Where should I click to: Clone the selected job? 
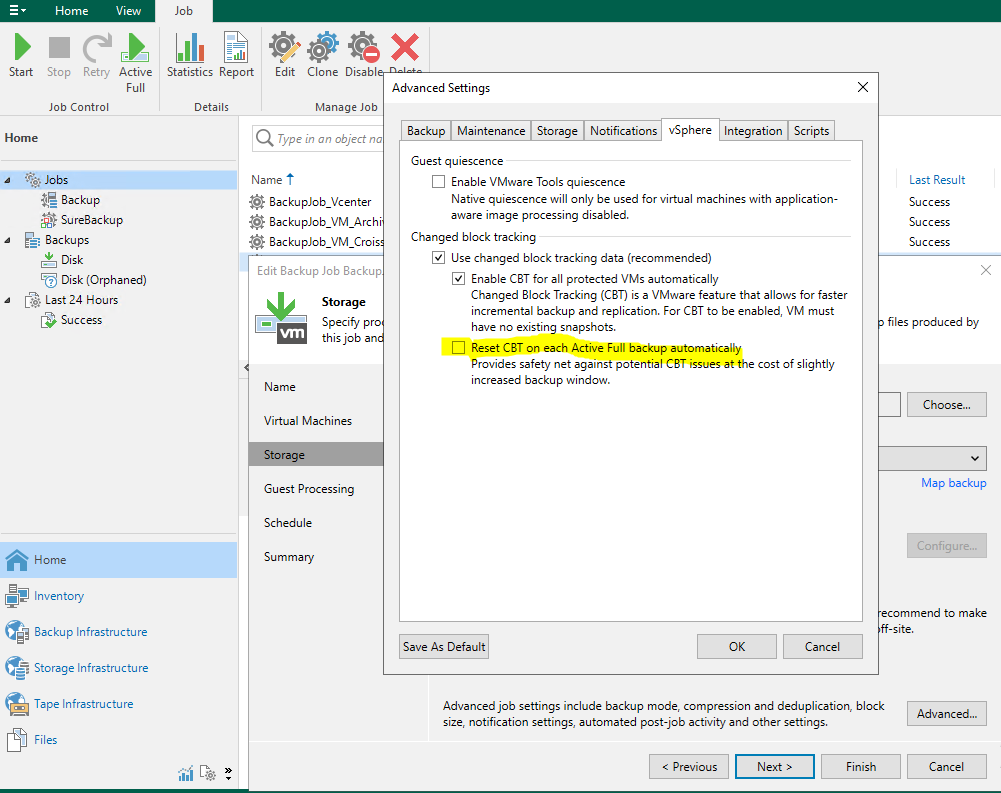322,56
